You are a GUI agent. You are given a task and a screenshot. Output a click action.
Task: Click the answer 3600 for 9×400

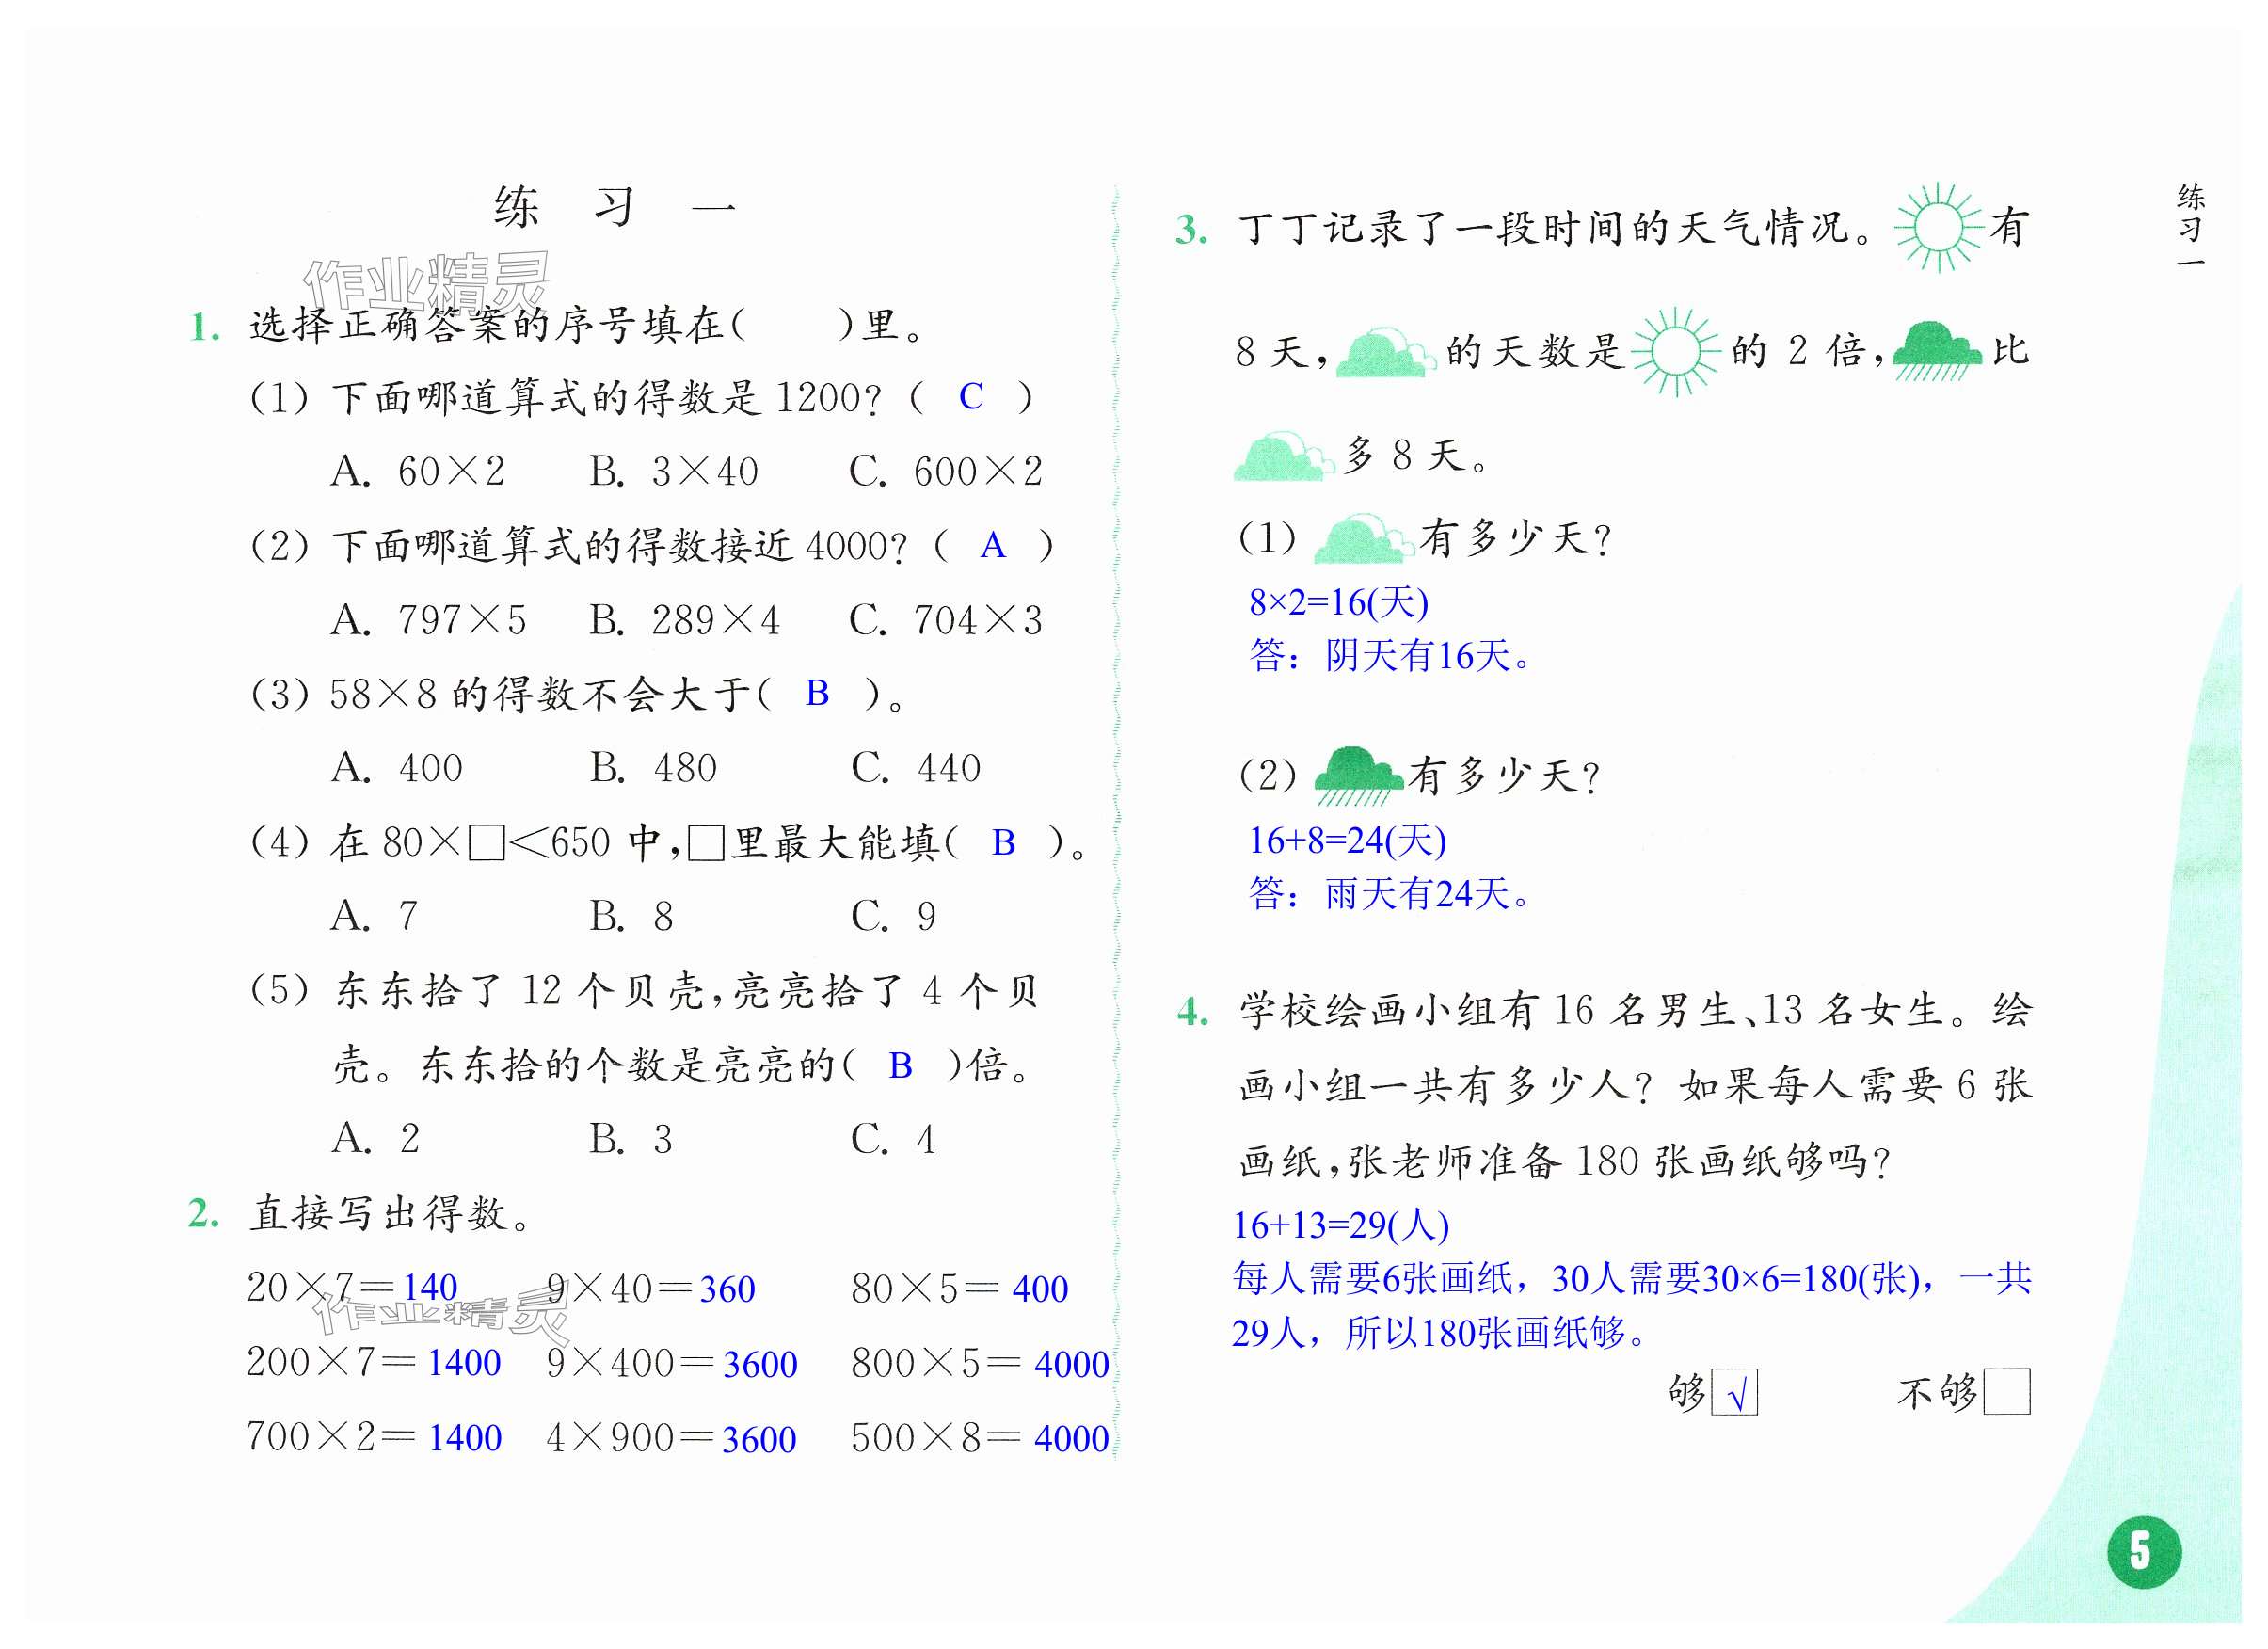tap(760, 1365)
